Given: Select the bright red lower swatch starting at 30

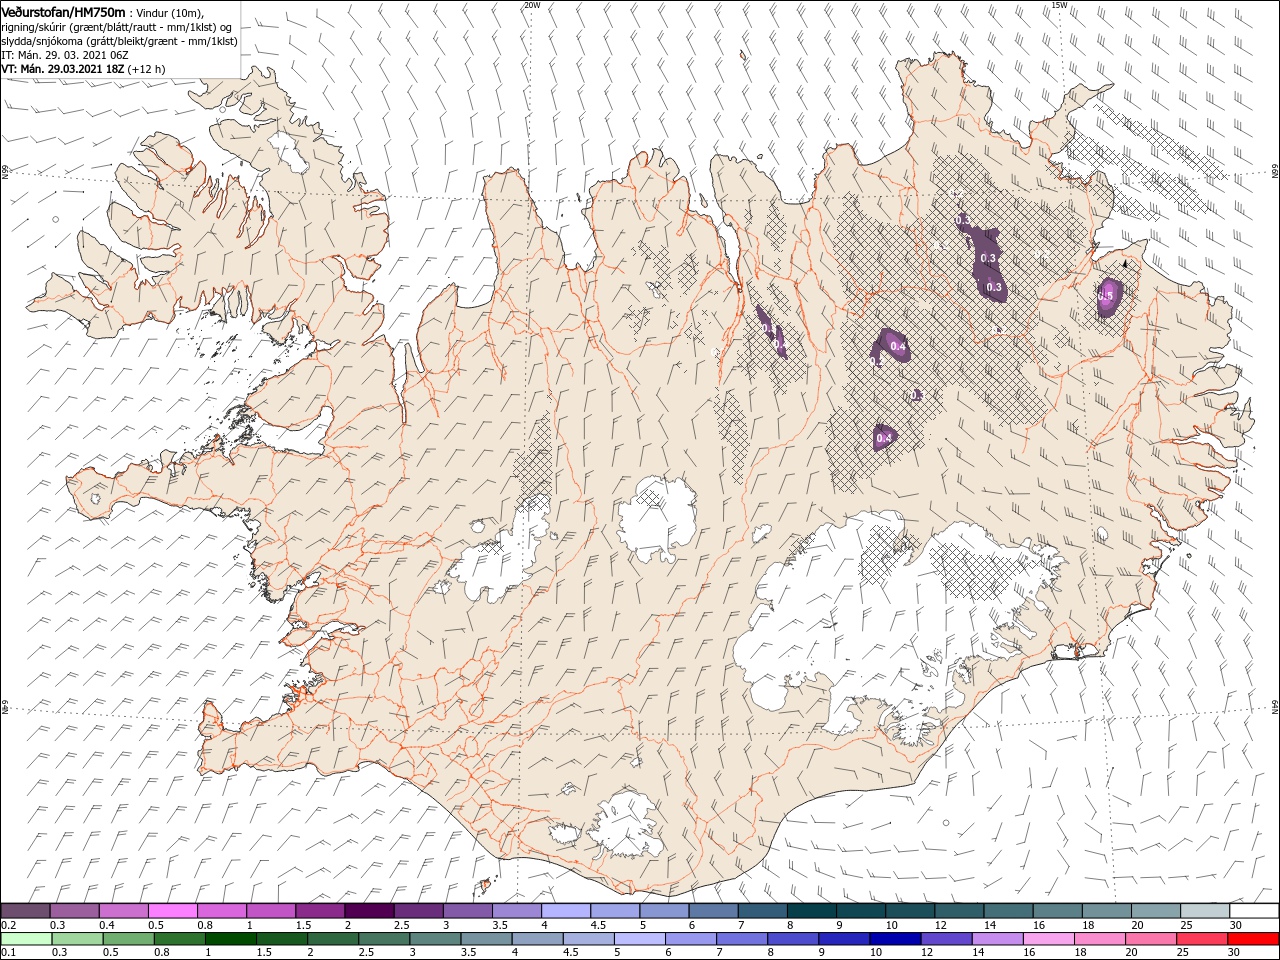Looking at the screenshot, I should click(1254, 939).
